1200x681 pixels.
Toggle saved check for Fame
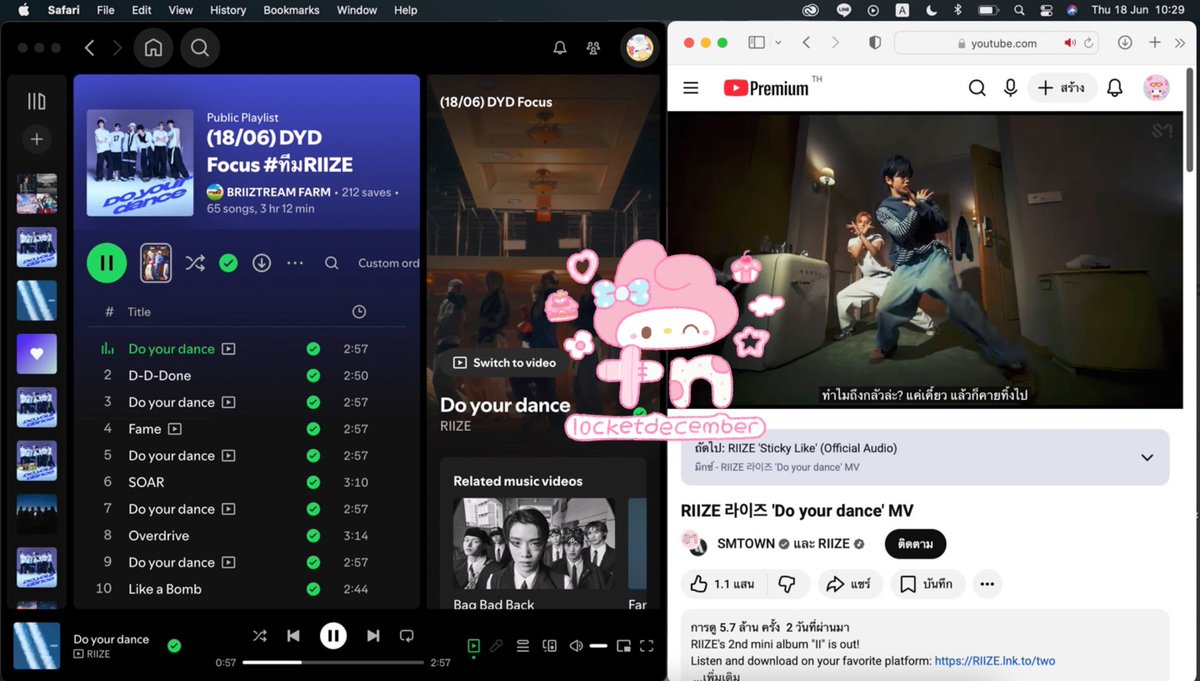tap(313, 429)
